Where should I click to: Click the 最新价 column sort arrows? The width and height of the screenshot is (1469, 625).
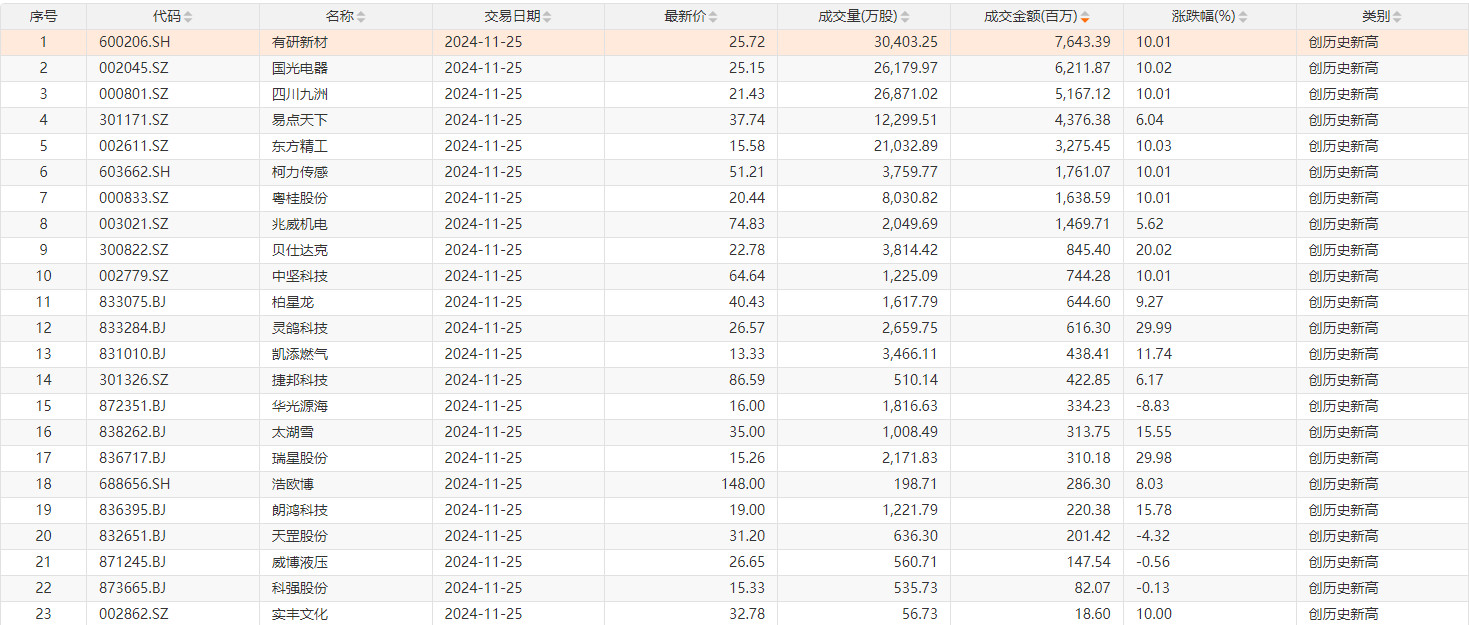pyautogui.click(x=712, y=17)
